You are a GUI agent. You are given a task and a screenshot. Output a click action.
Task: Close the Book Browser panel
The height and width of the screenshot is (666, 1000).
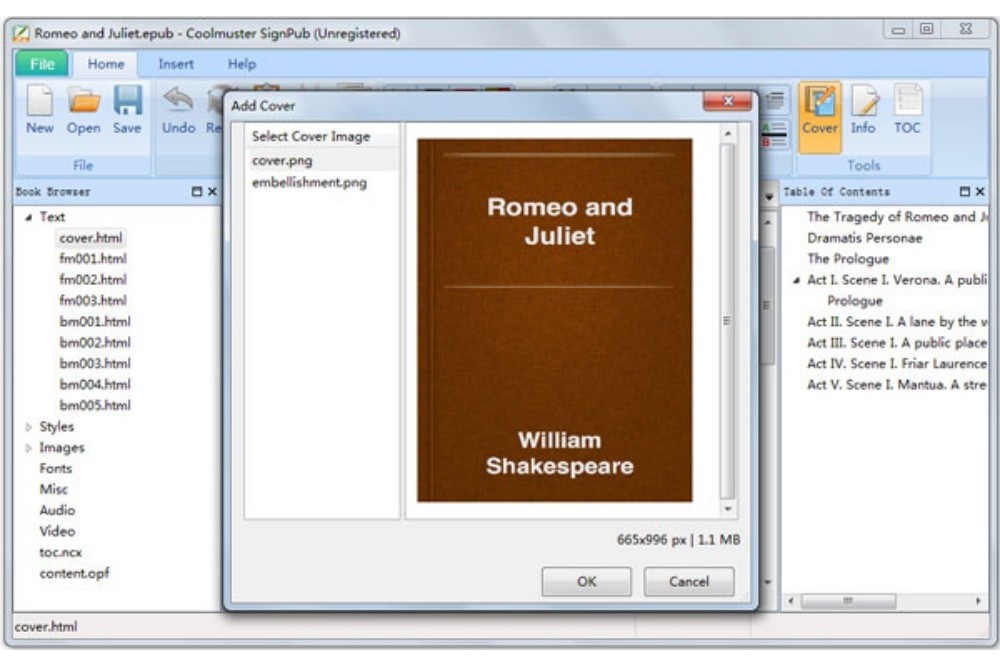tap(212, 192)
